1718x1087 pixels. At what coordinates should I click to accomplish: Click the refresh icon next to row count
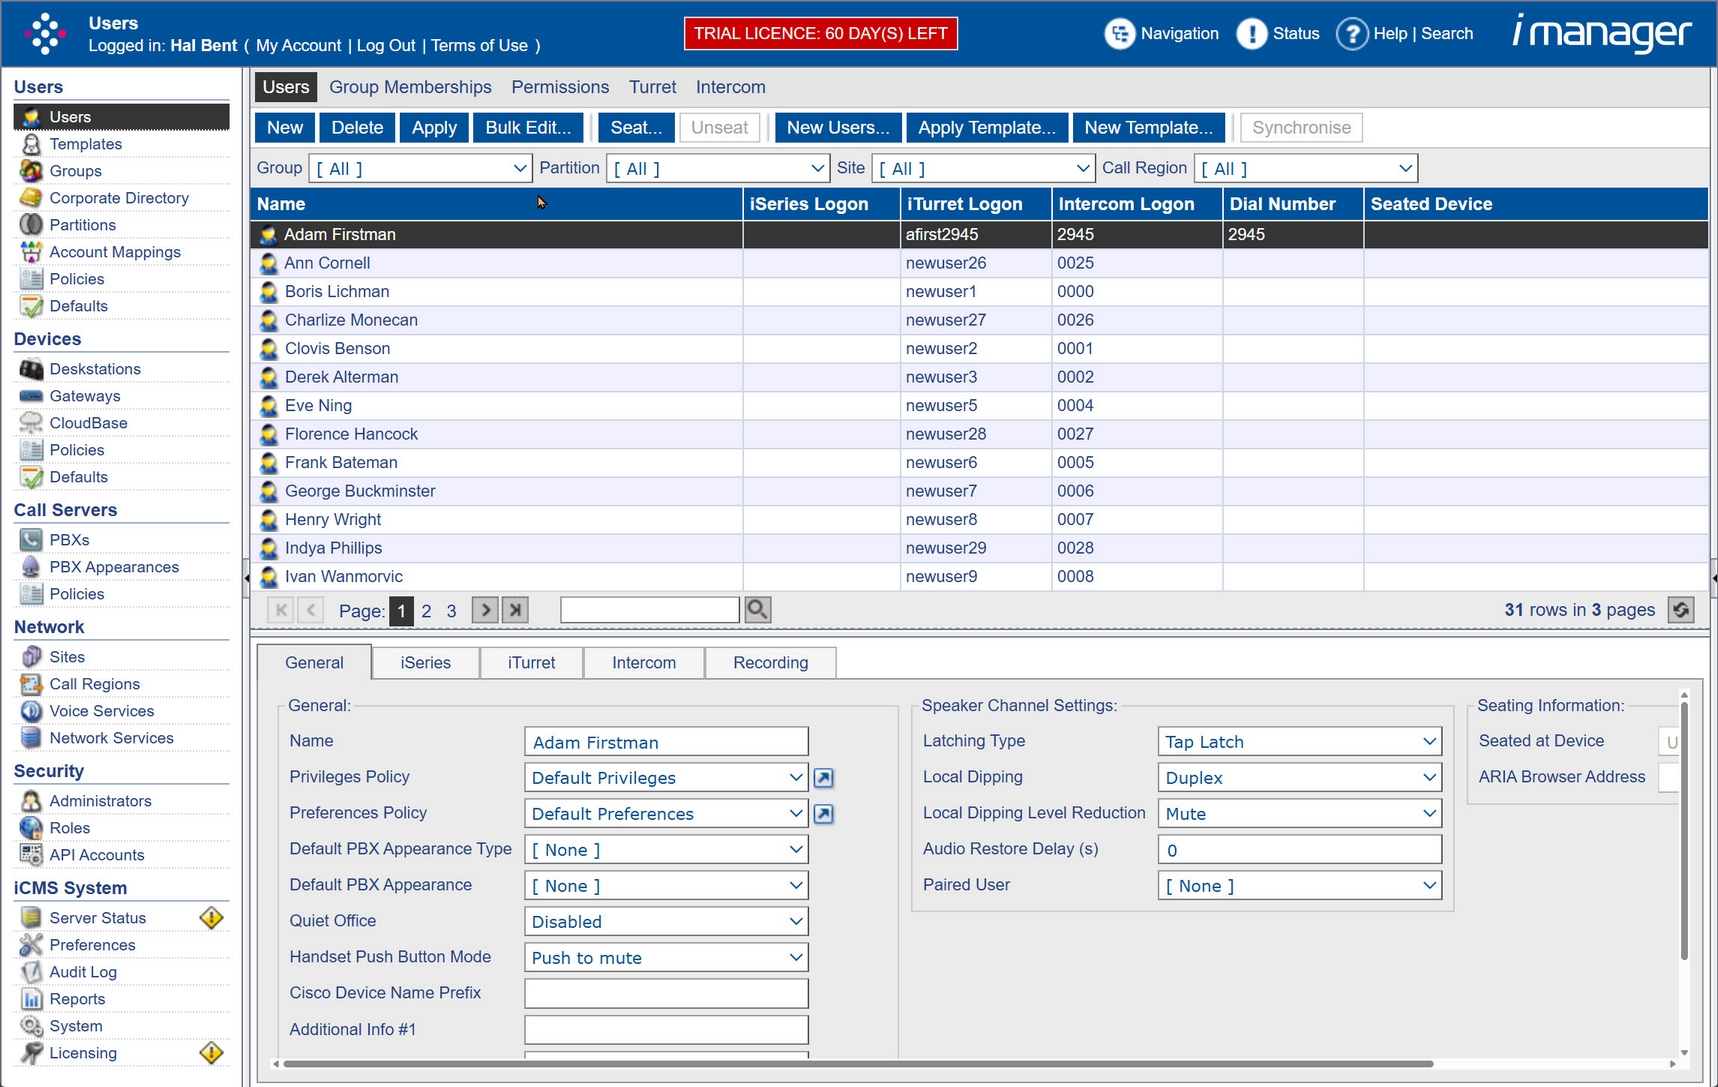pos(1682,610)
